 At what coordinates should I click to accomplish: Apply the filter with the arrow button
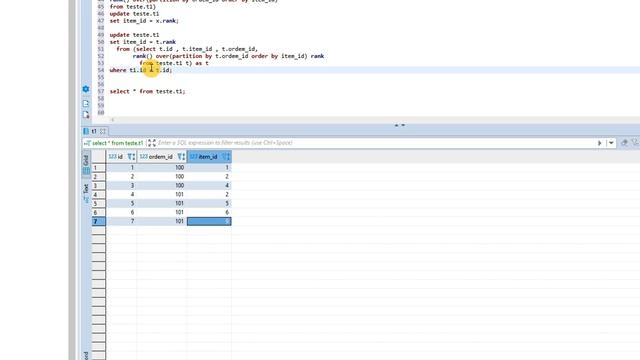pos(600,143)
